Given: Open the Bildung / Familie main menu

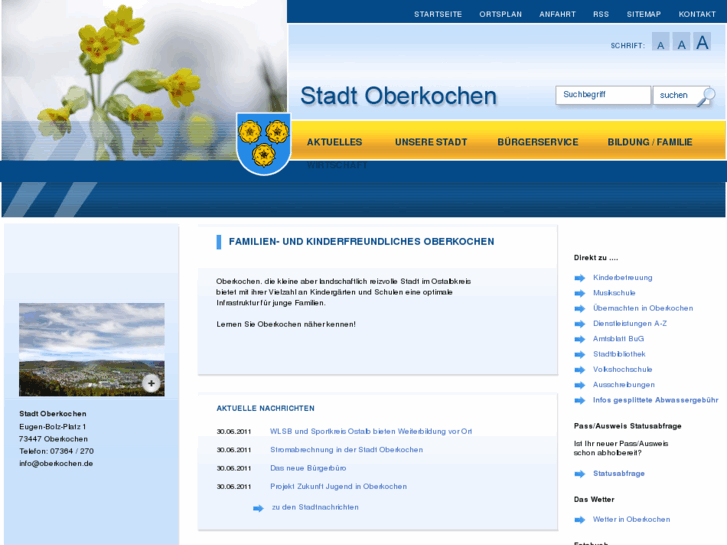Looking at the screenshot, I should coord(650,142).
